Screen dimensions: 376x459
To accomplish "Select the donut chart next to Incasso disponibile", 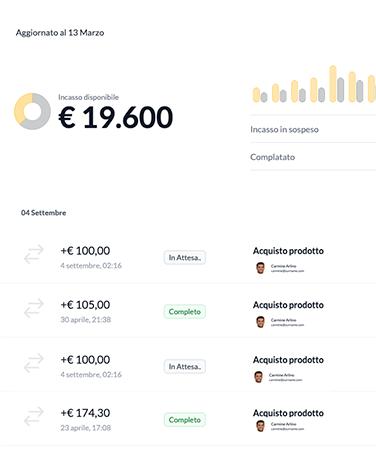I will (x=32, y=111).
